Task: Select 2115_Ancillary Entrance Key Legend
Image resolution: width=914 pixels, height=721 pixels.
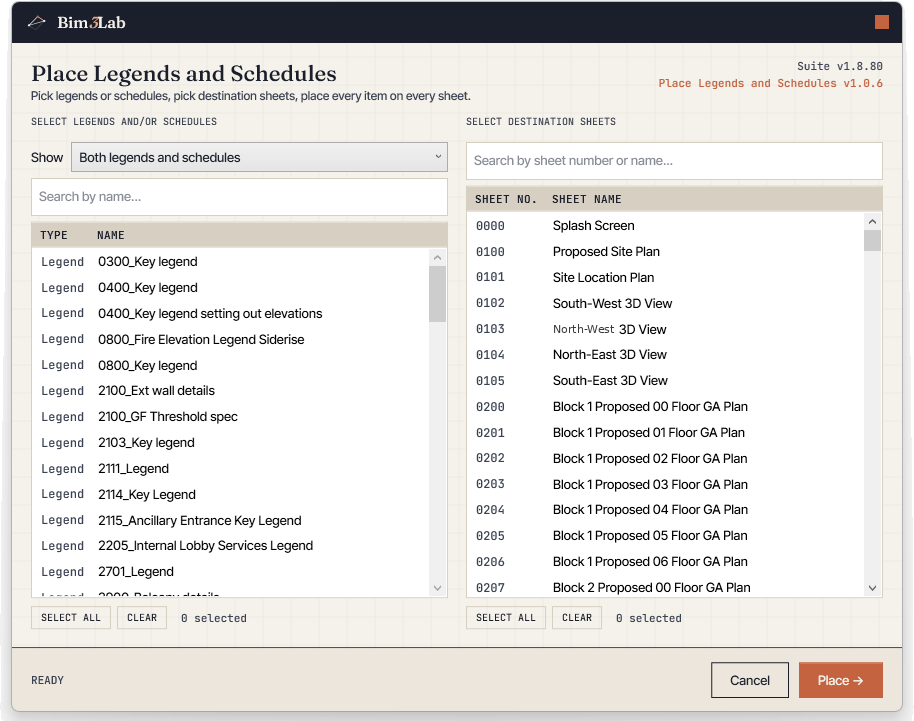Action: (231, 520)
